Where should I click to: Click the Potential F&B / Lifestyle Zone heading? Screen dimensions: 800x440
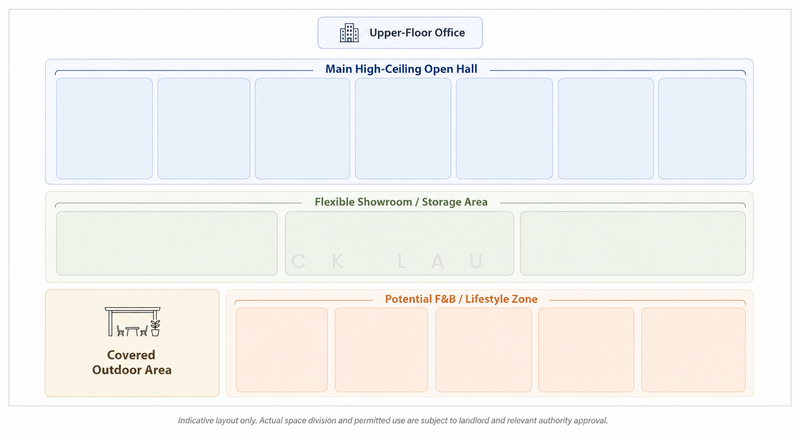tap(461, 299)
